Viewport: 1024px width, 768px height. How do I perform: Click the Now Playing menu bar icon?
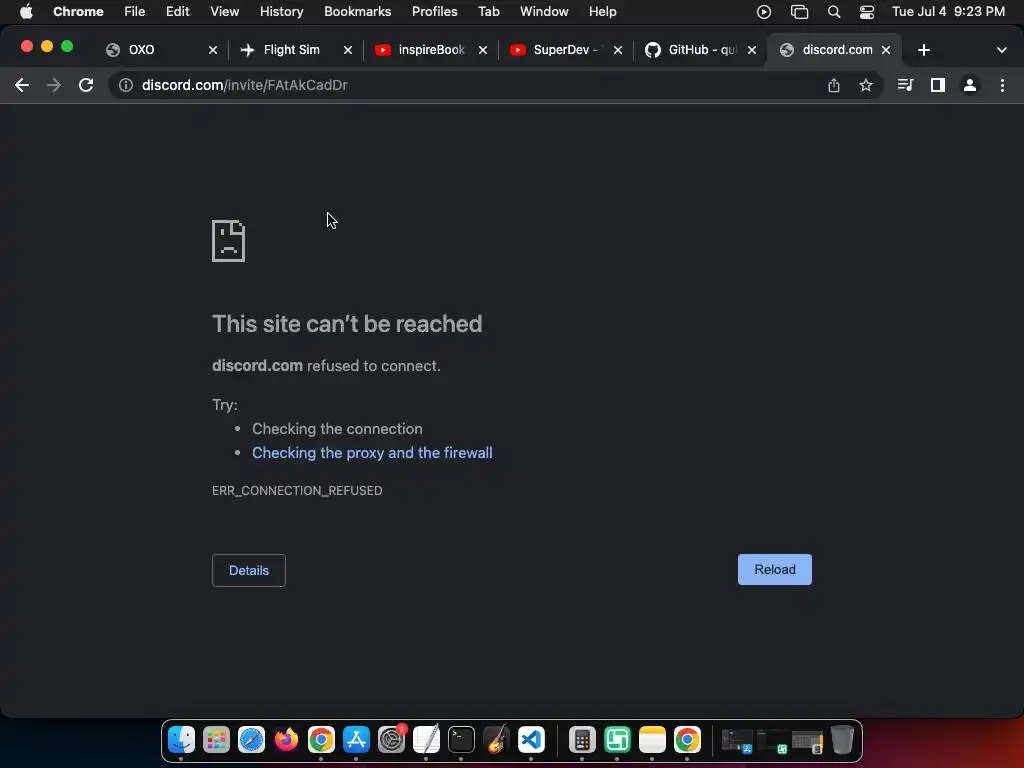click(763, 12)
